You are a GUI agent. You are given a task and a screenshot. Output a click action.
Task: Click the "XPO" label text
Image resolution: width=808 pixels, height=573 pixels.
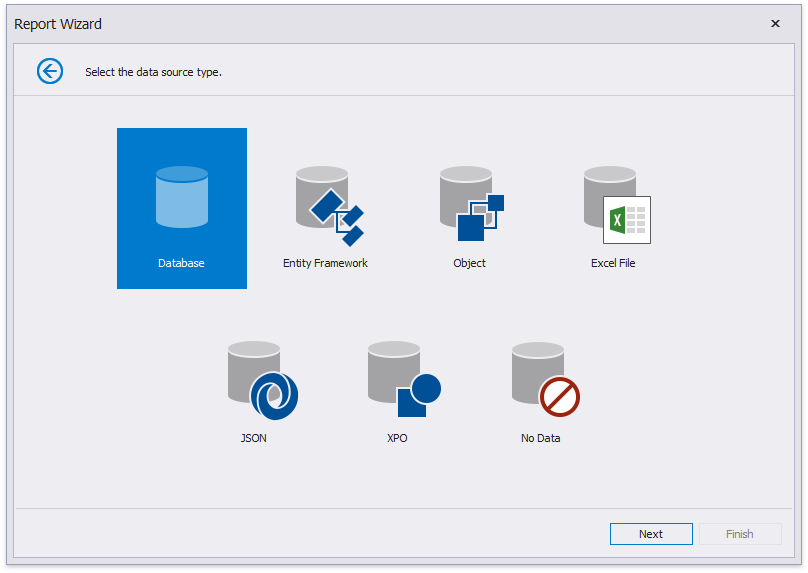(397, 438)
